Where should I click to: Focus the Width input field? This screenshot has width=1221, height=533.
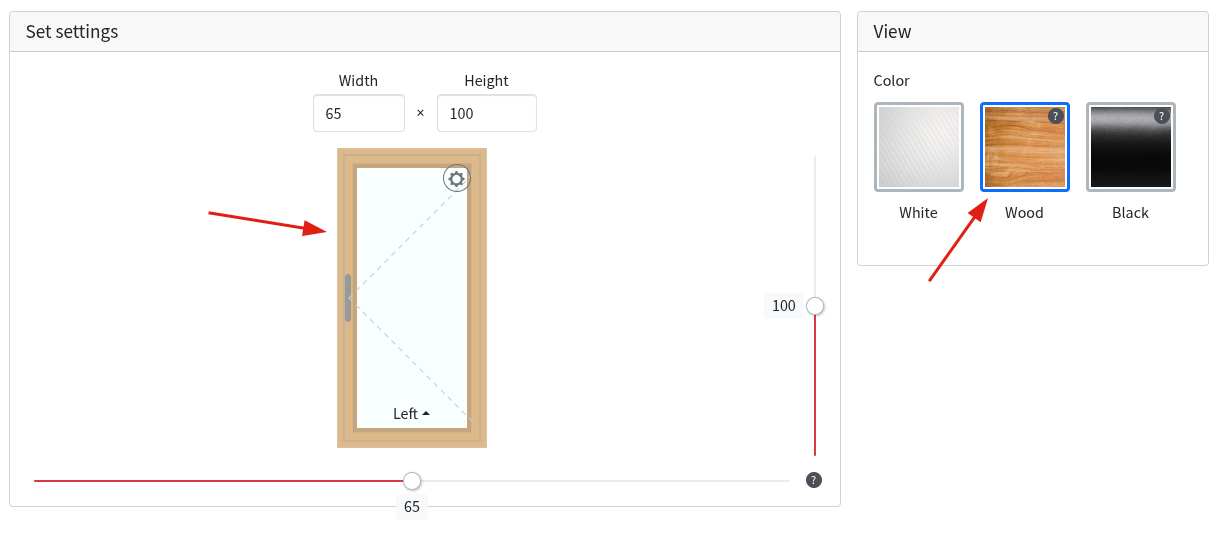point(359,113)
